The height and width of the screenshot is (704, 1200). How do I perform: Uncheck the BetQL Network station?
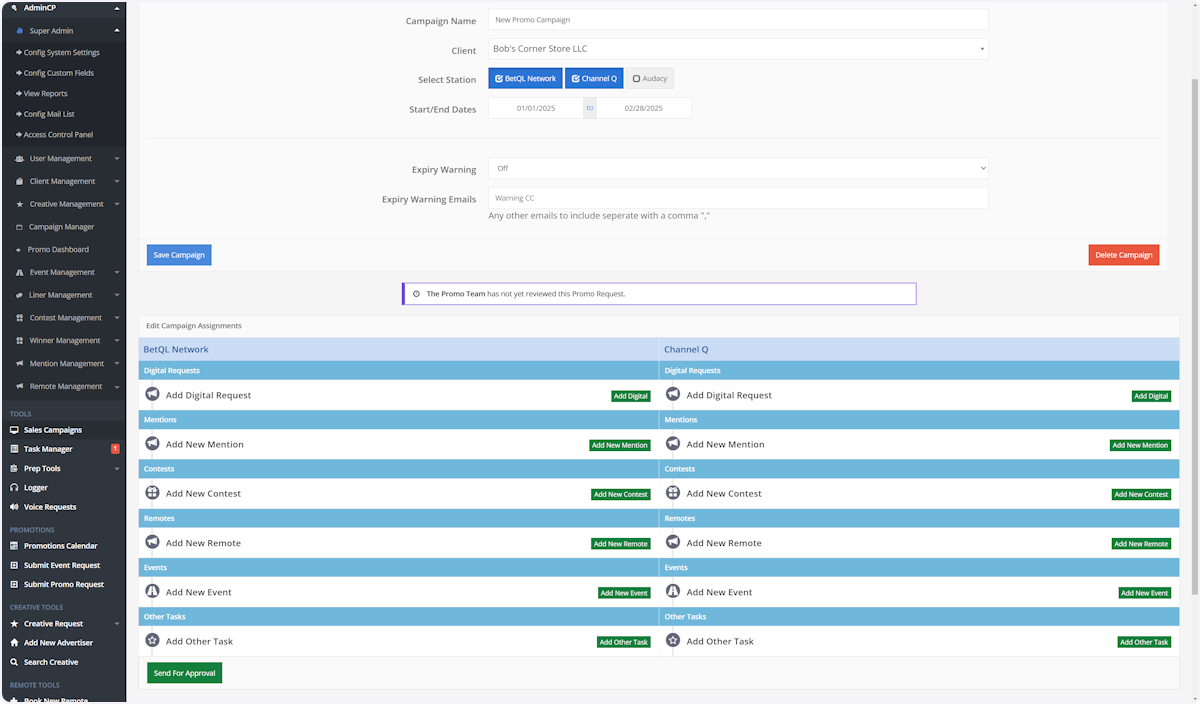pos(525,78)
